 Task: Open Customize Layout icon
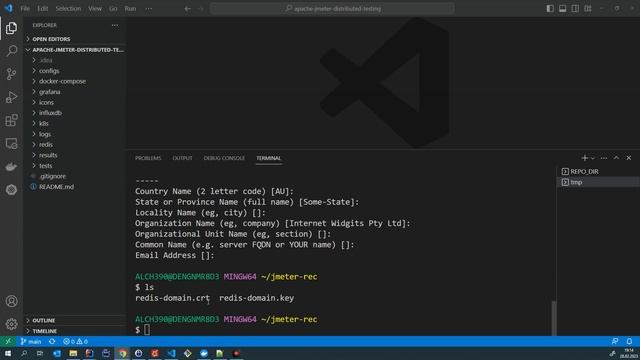(588, 9)
